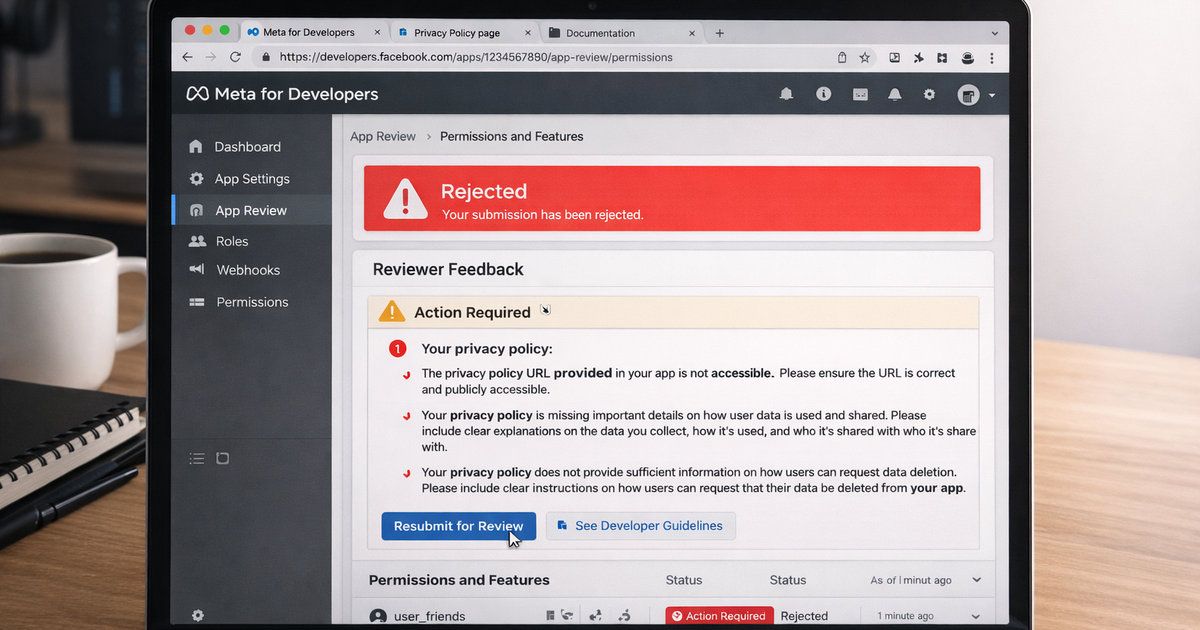Go back using the browser back arrow
This screenshot has height=630, width=1200.
(187, 58)
